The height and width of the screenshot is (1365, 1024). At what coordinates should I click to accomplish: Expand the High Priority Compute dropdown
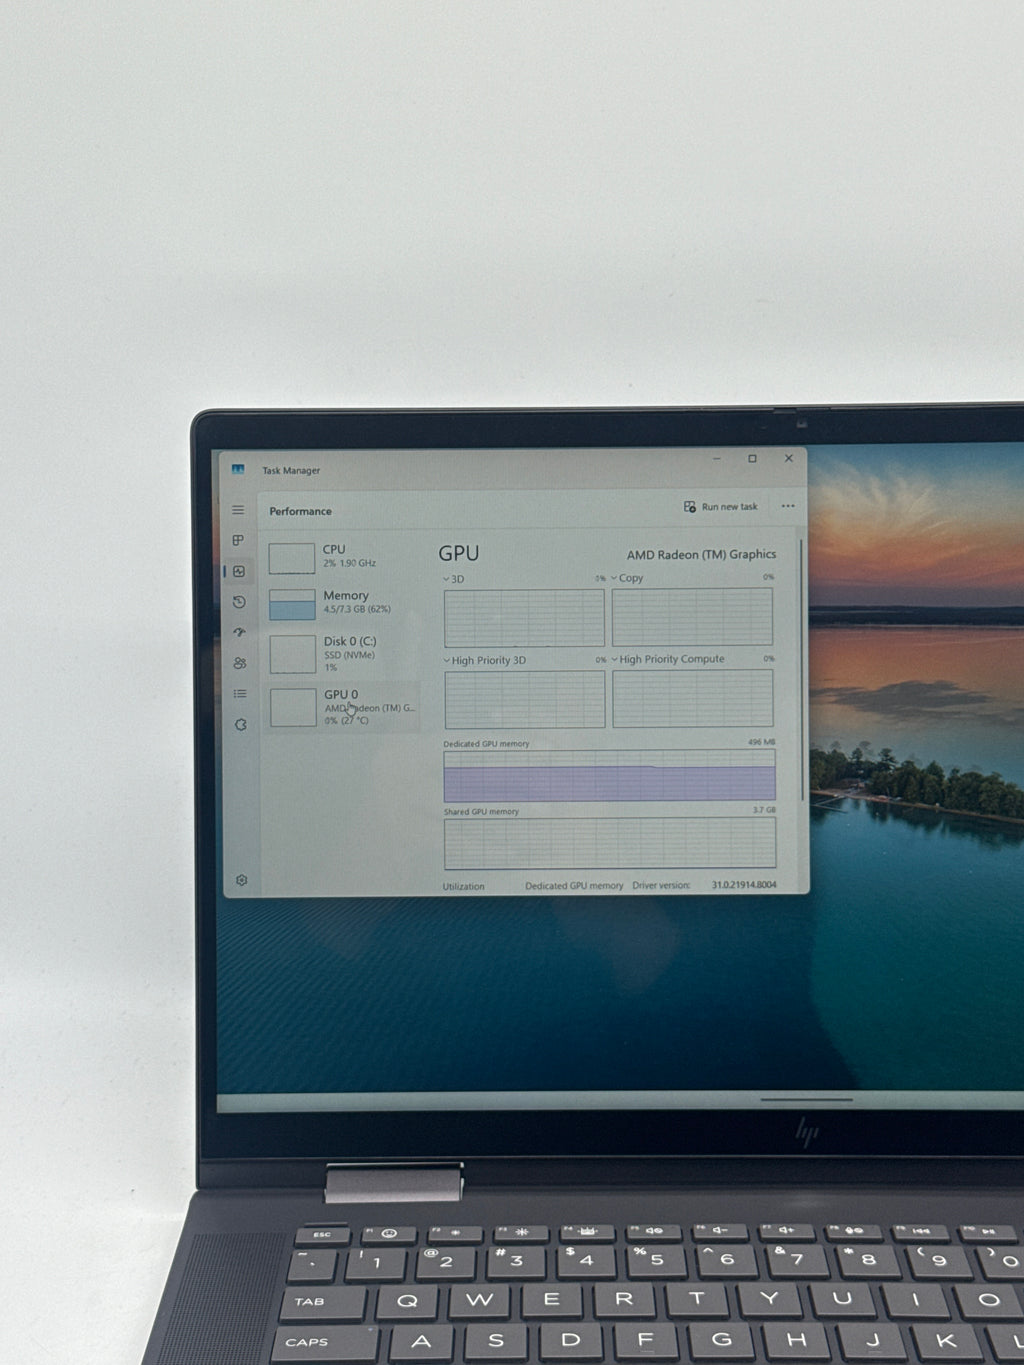(x=668, y=659)
